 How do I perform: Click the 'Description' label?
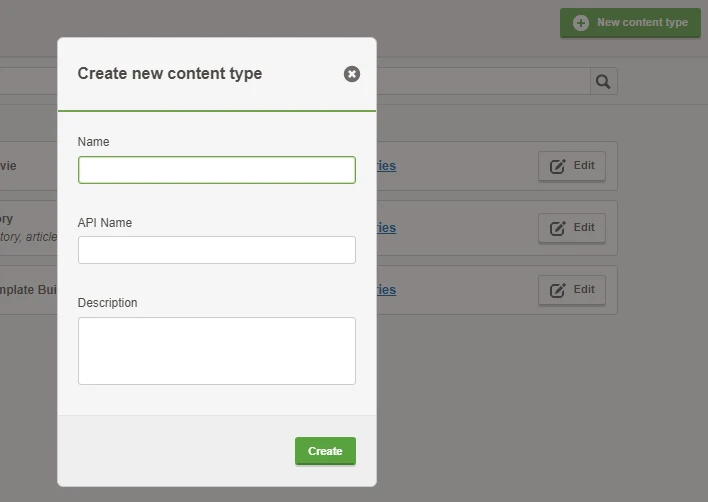tap(107, 302)
